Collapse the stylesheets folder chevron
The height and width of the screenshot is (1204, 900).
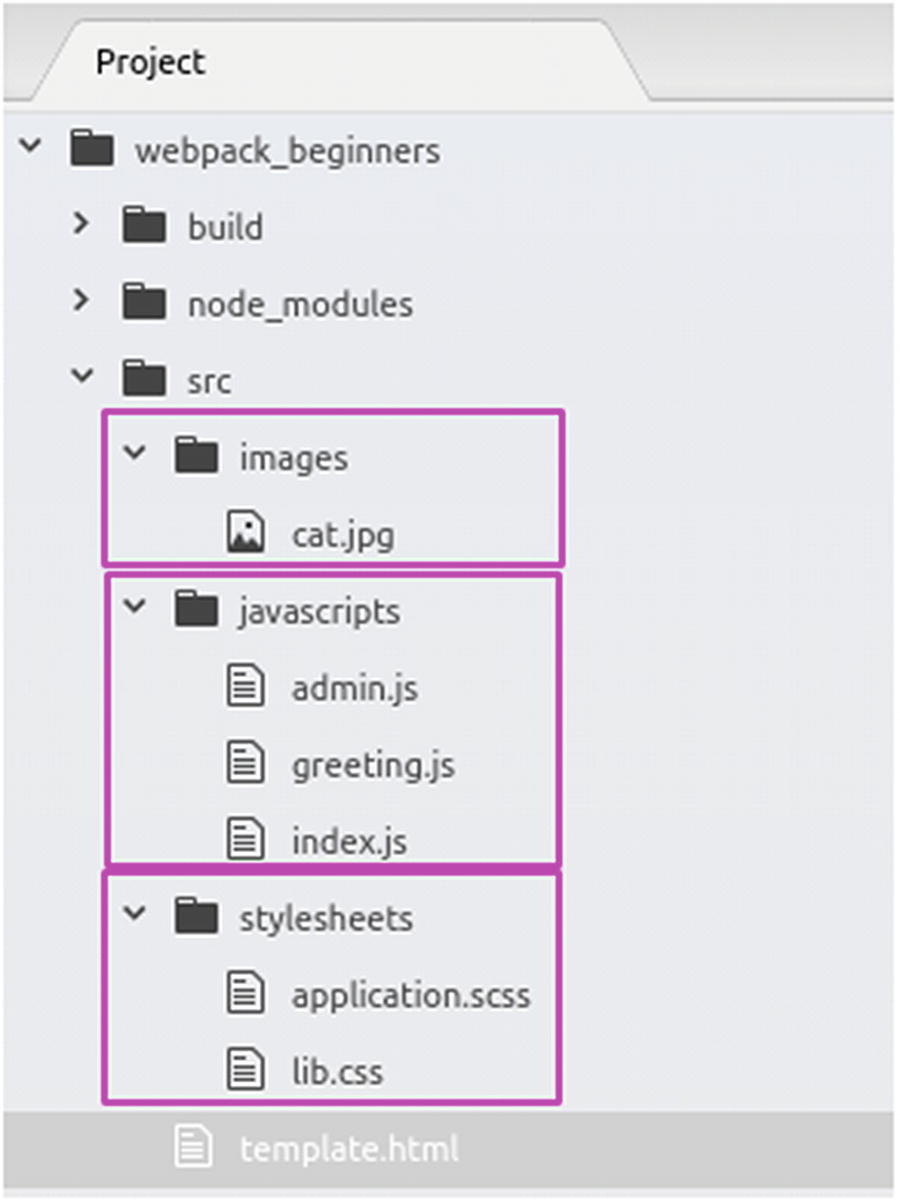click(x=133, y=915)
